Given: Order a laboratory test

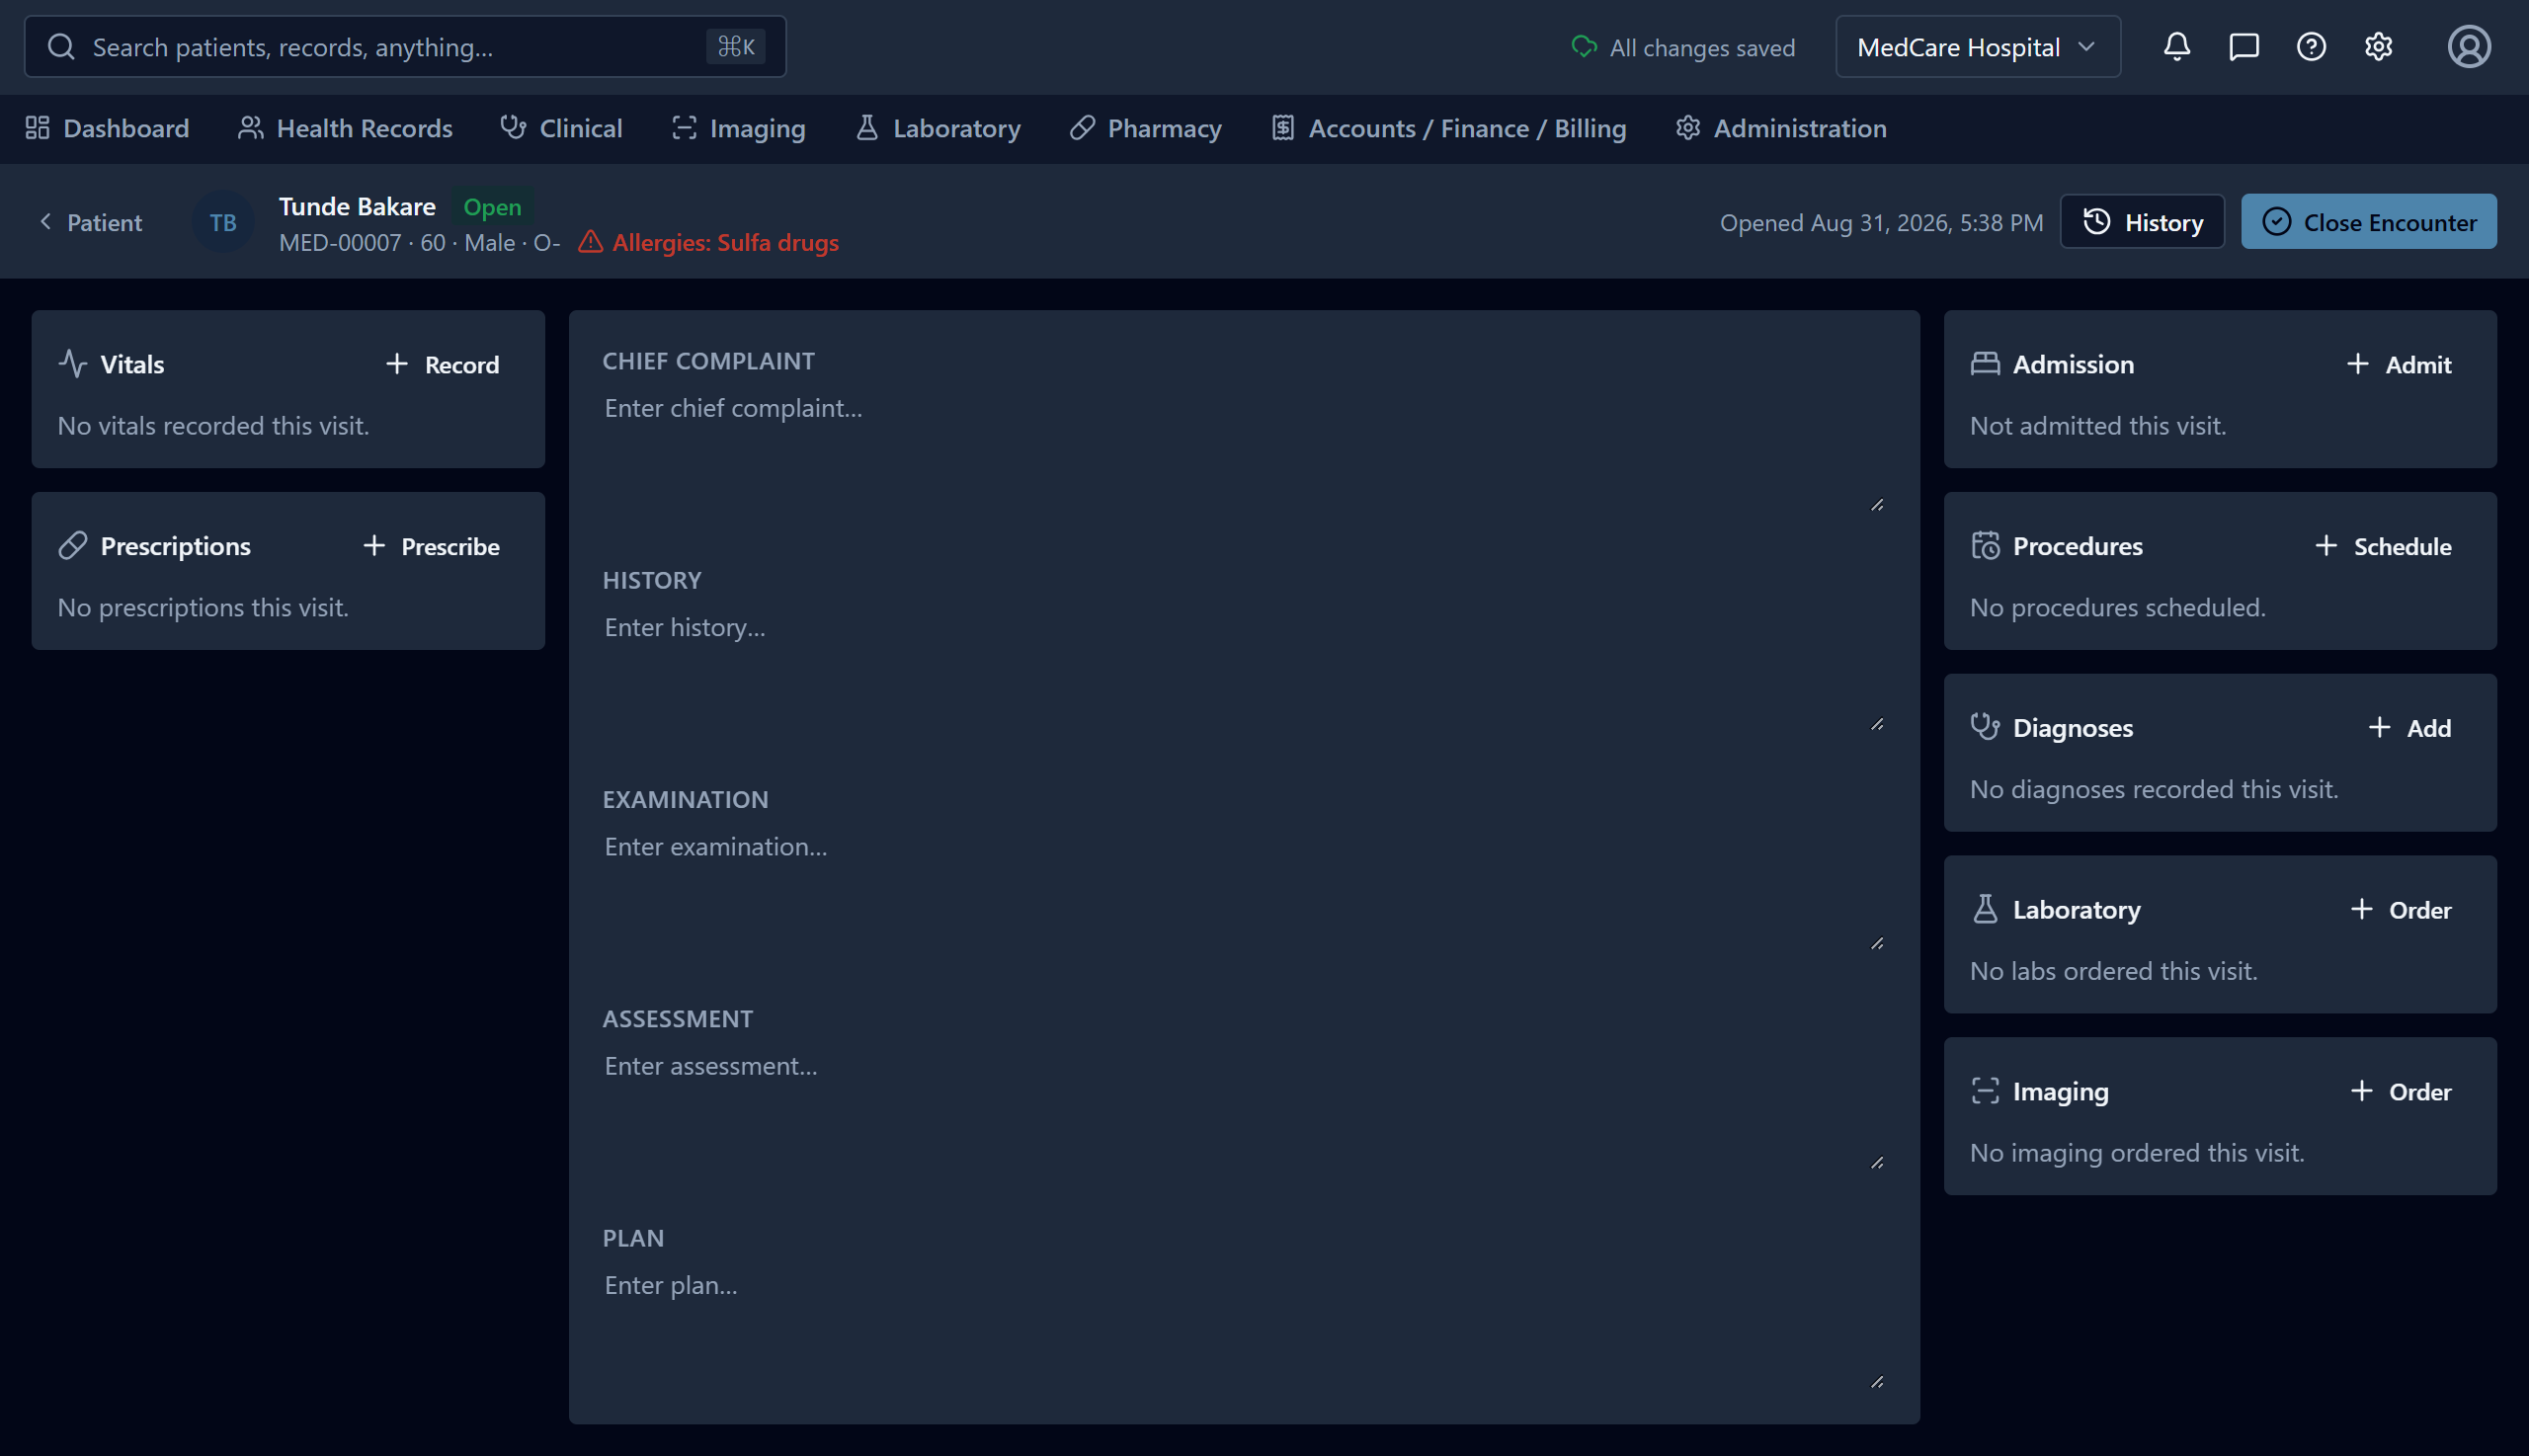Looking at the screenshot, I should (2400, 909).
